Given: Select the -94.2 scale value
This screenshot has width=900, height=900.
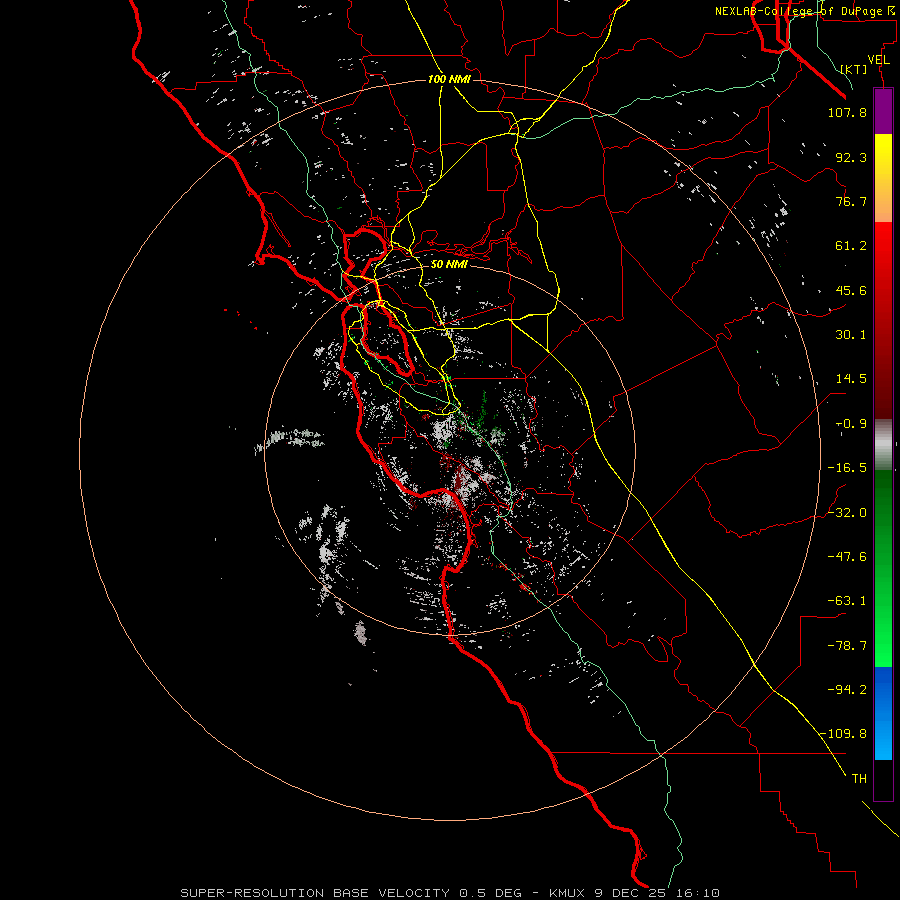Looking at the screenshot, I should (847, 689).
